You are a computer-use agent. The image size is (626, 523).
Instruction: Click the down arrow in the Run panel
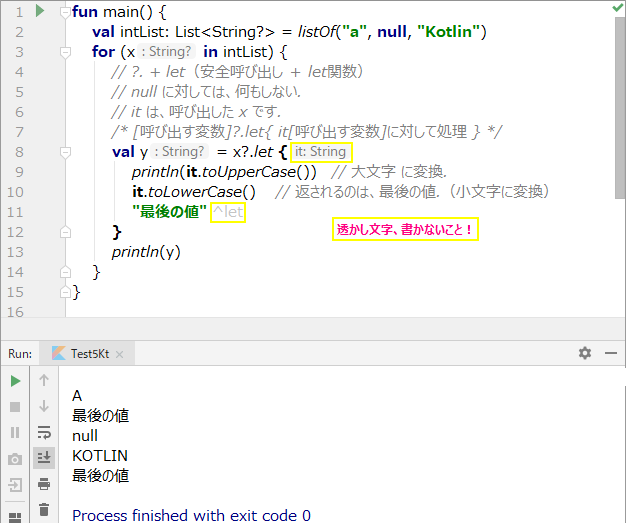44,407
